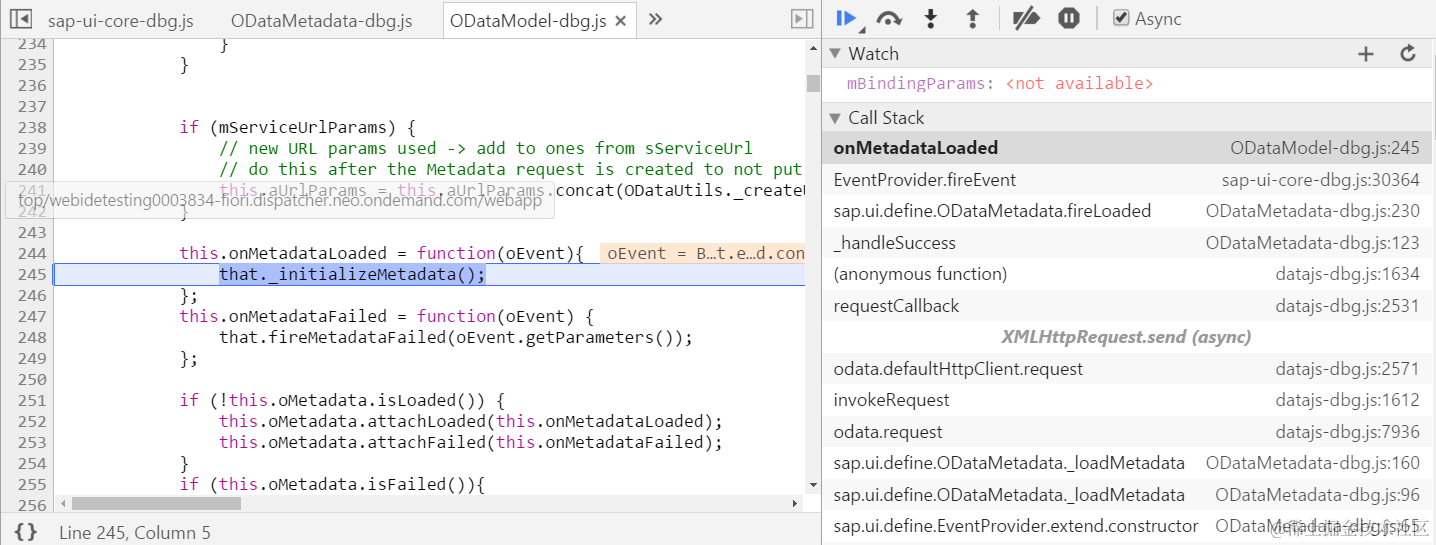Refresh watch expressions

click(x=1408, y=54)
